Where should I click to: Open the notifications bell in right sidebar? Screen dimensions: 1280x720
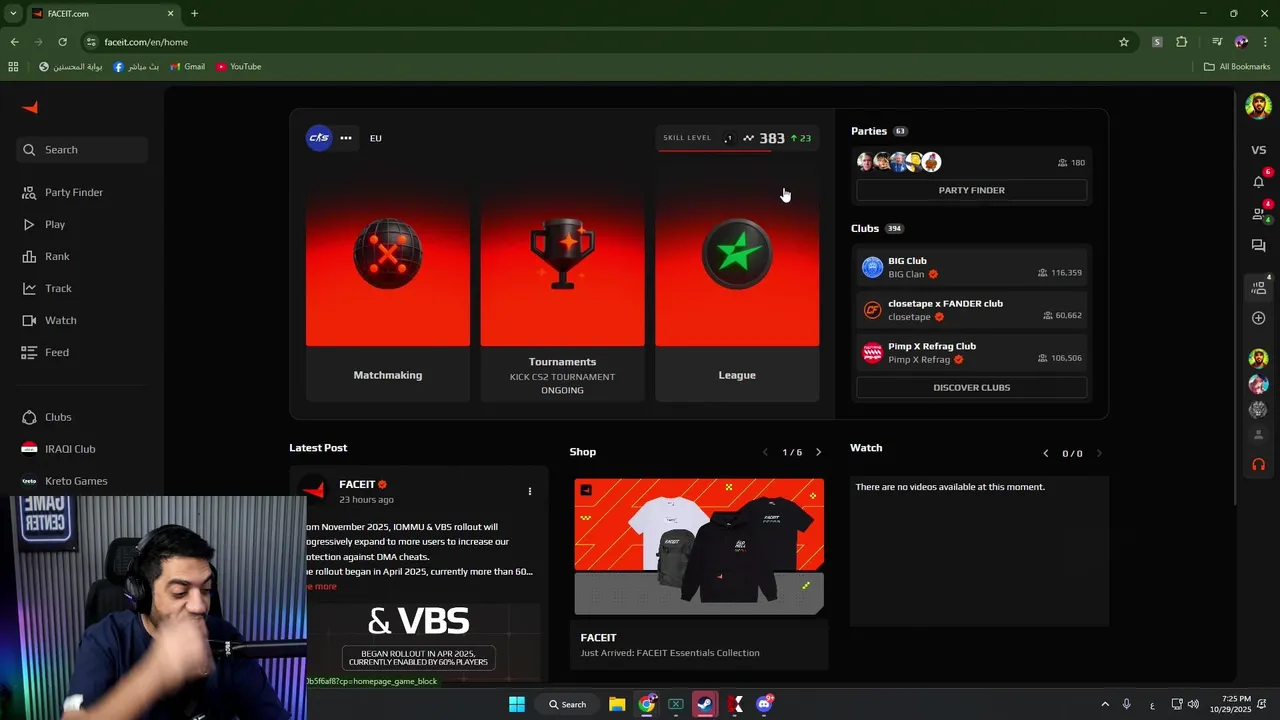coord(1258,181)
